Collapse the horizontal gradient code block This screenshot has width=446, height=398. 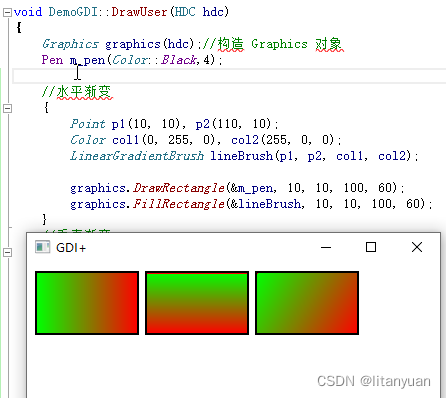7,108
